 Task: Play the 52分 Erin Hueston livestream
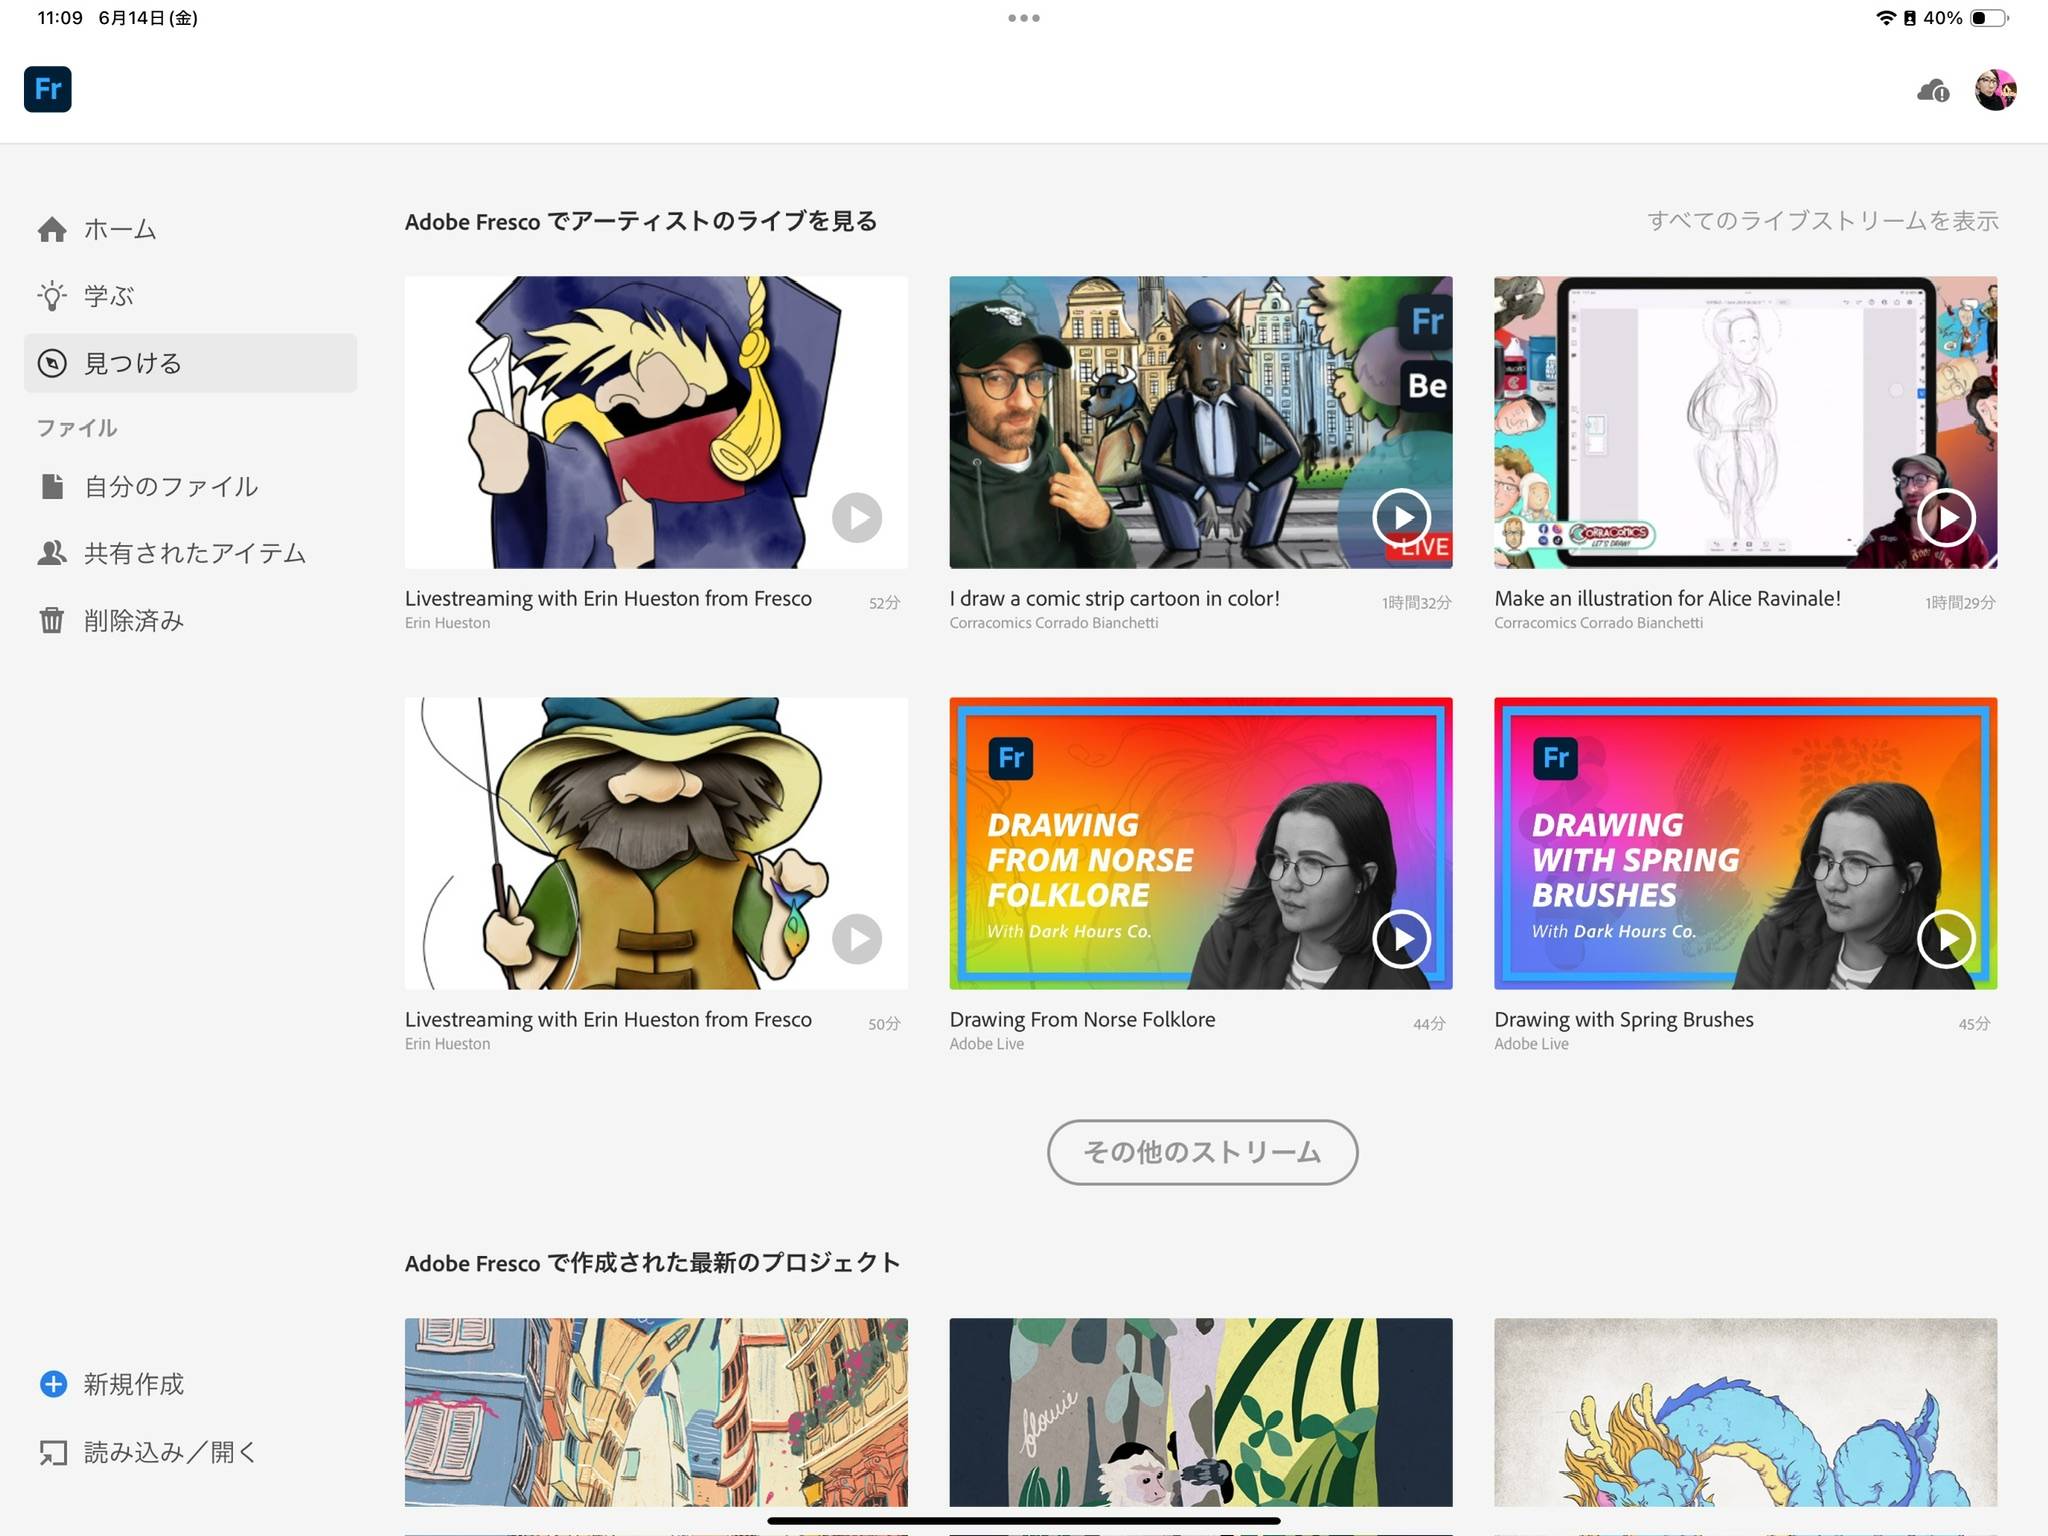[857, 518]
